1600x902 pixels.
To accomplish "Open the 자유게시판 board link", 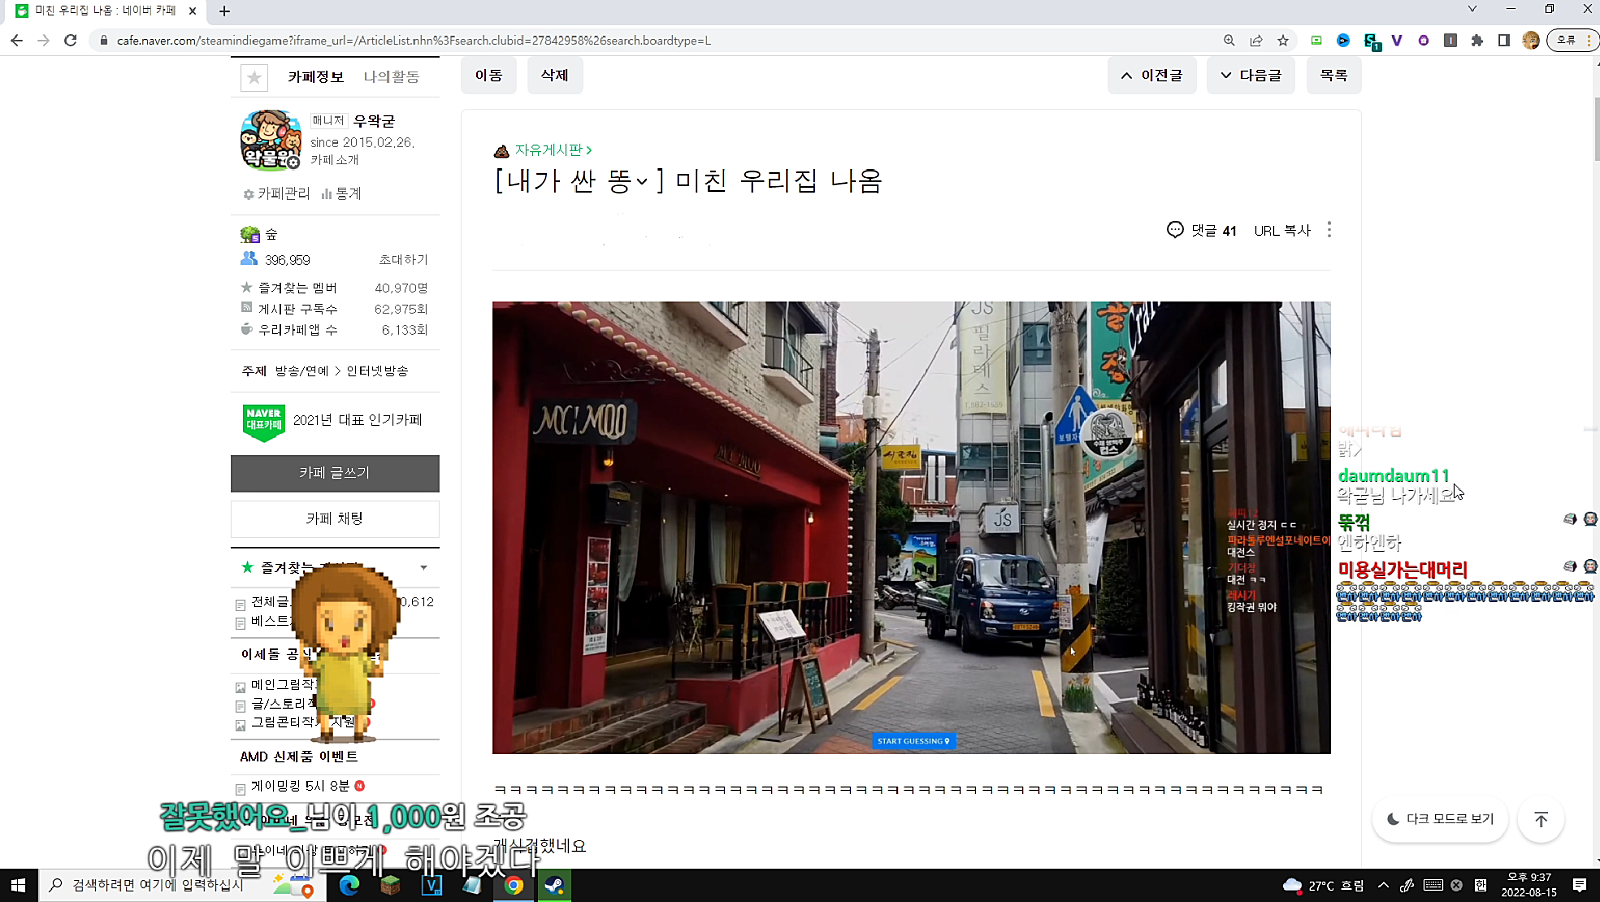I will tap(548, 150).
